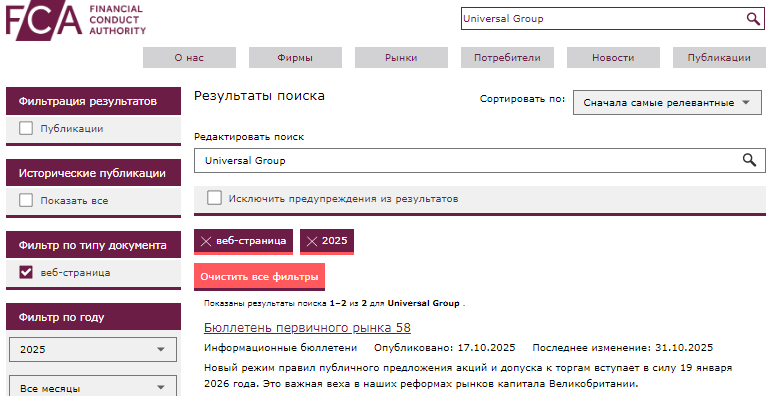Screen dimensions: 769x396
Task: Enable the Показать все checkbox
Action: pos(26,200)
